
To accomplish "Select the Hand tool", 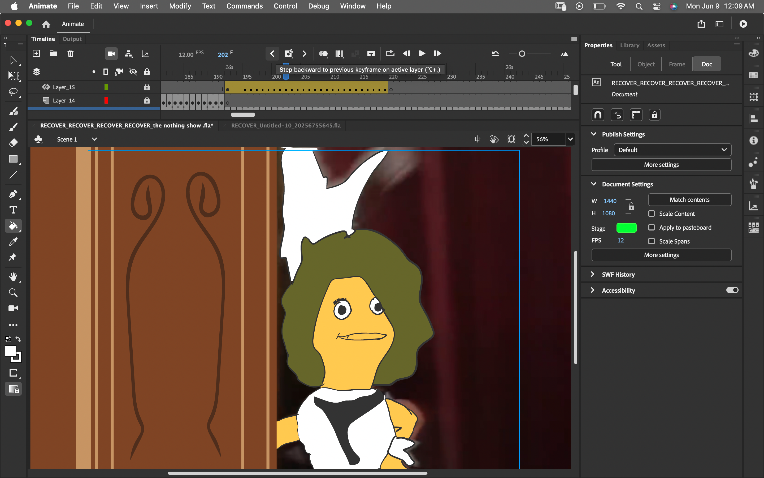I will click(13, 277).
